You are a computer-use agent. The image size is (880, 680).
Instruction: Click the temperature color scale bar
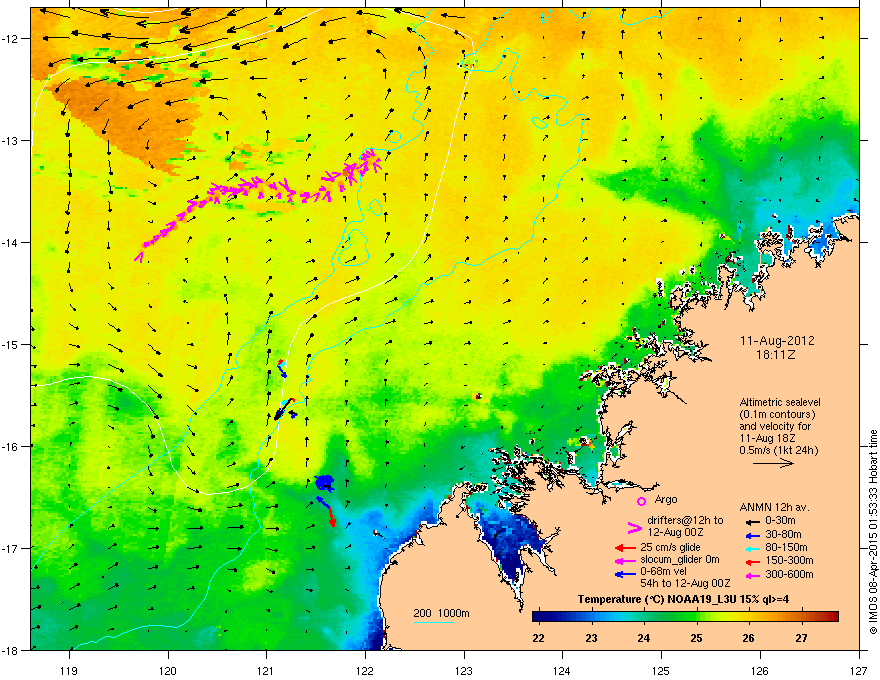[685, 616]
